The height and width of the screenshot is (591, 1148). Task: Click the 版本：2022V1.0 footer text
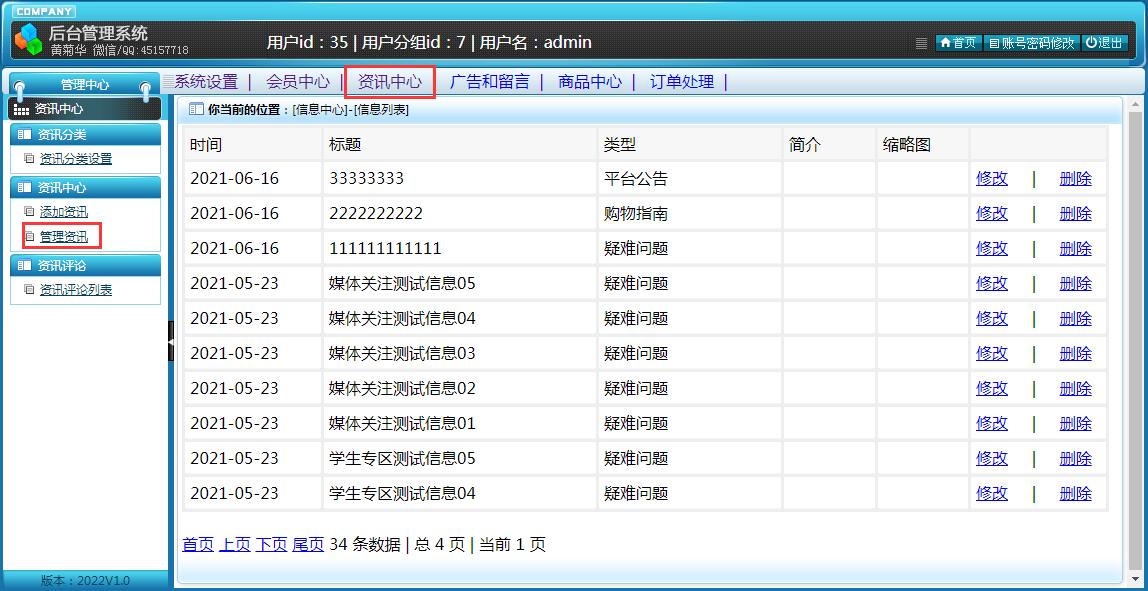tap(86, 581)
